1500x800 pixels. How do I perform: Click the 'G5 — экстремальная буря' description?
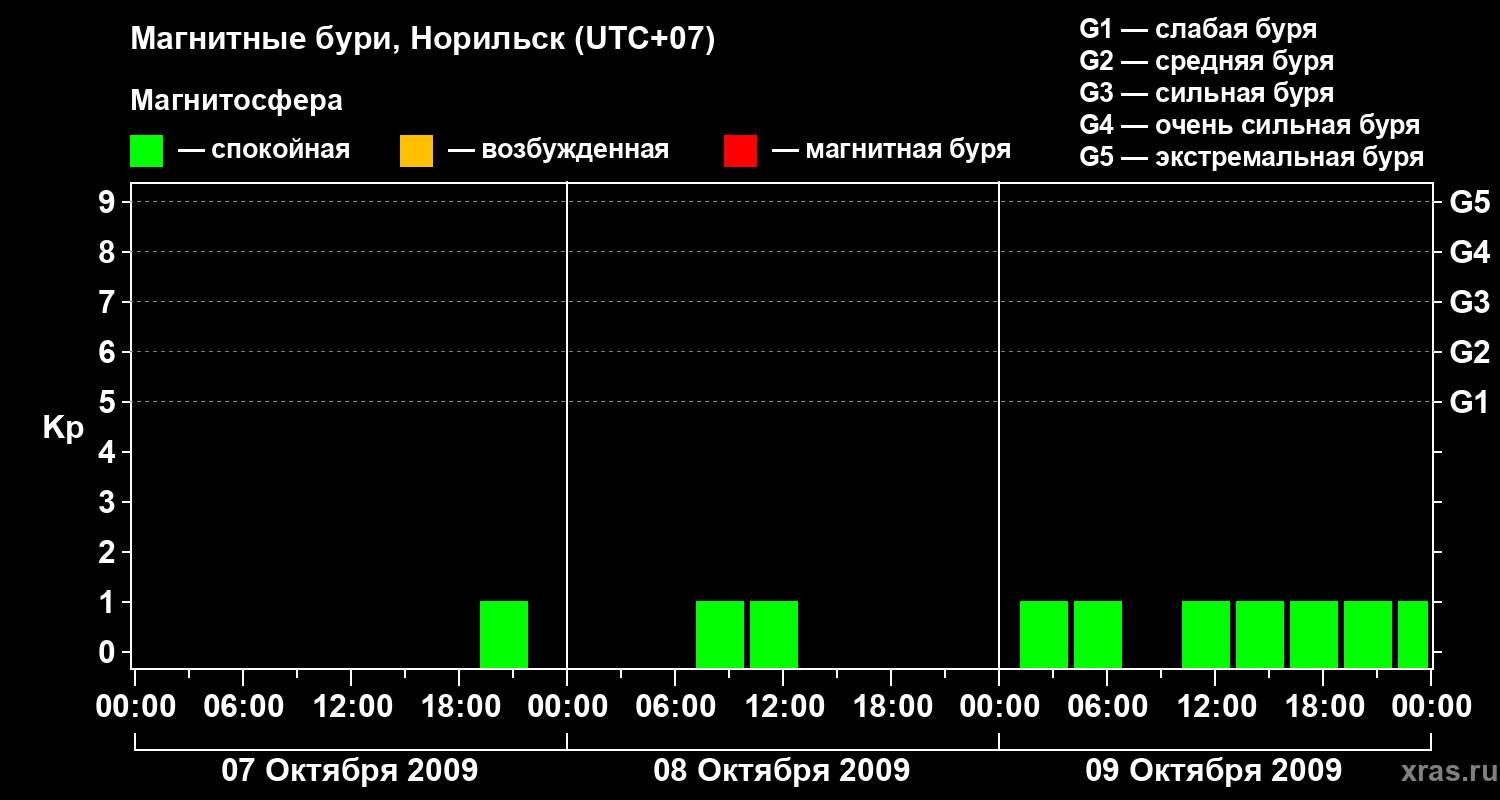point(1251,157)
